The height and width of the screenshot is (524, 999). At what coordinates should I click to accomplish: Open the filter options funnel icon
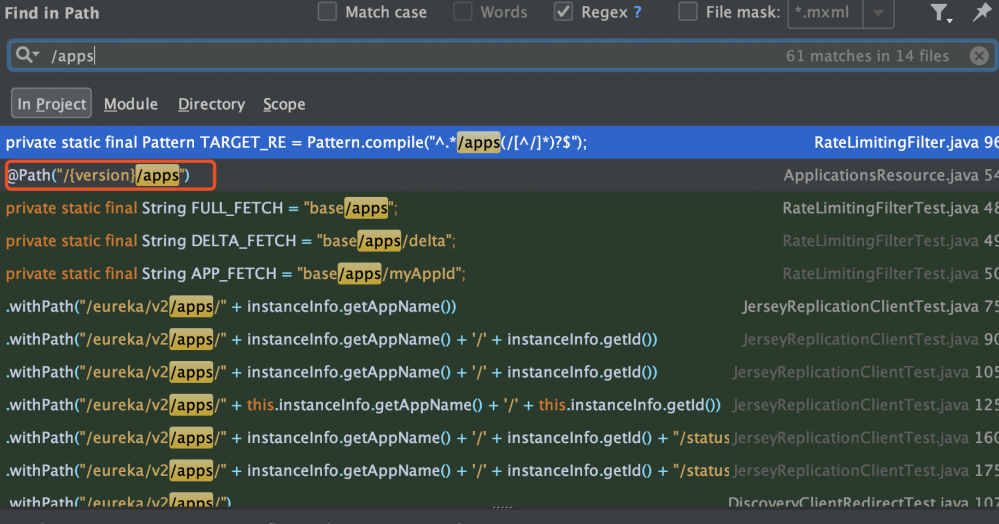pyautogui.click(x=939, y=13)
